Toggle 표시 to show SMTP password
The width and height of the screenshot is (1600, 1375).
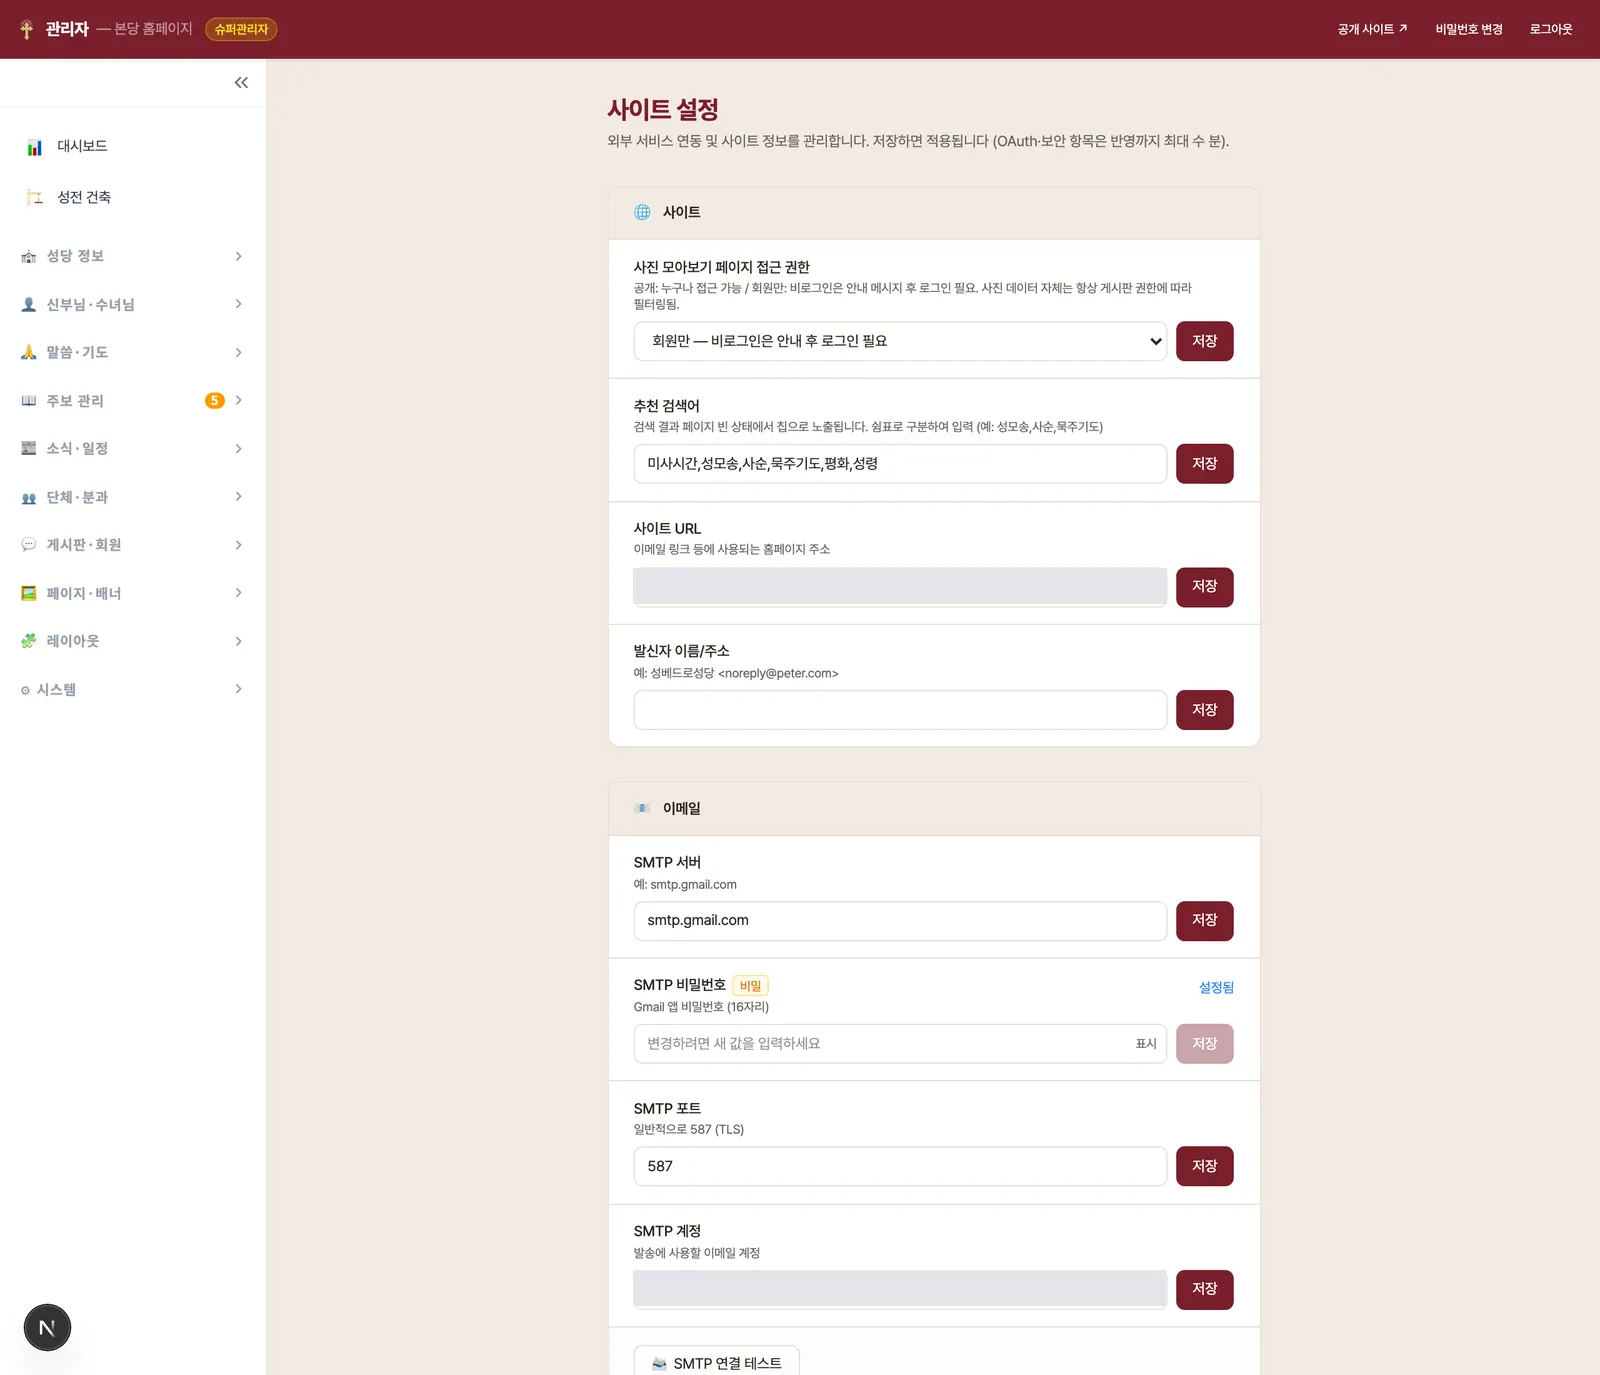pos(1146,1044)
